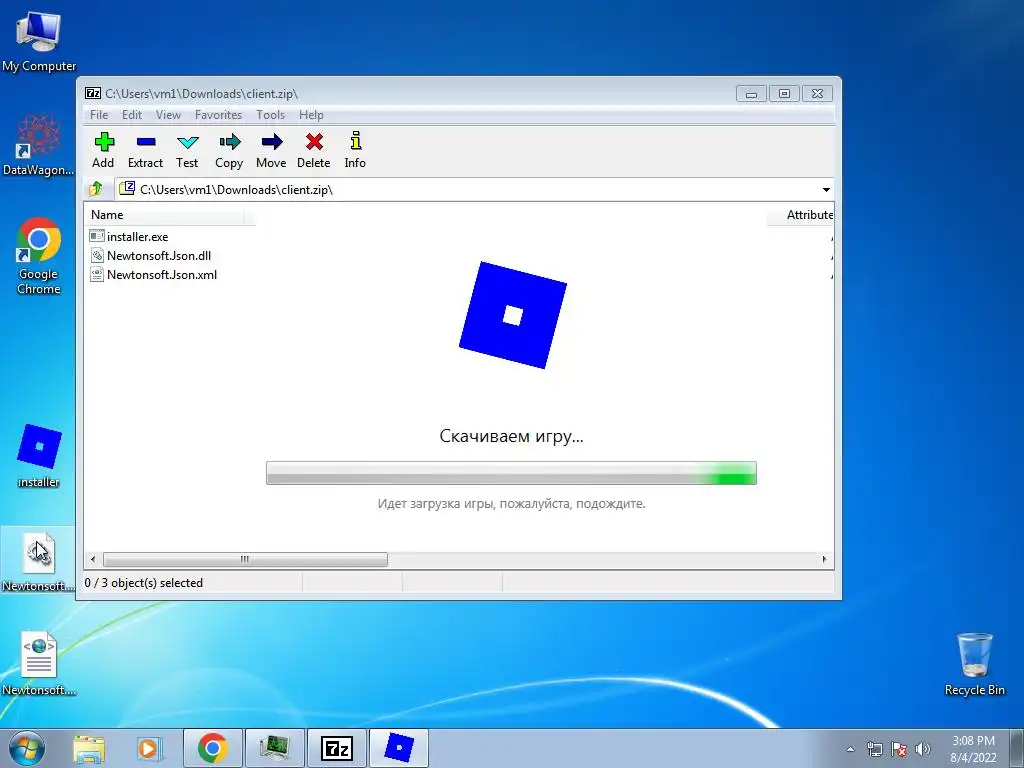Click the 7z icon in the window title bar

93,93
